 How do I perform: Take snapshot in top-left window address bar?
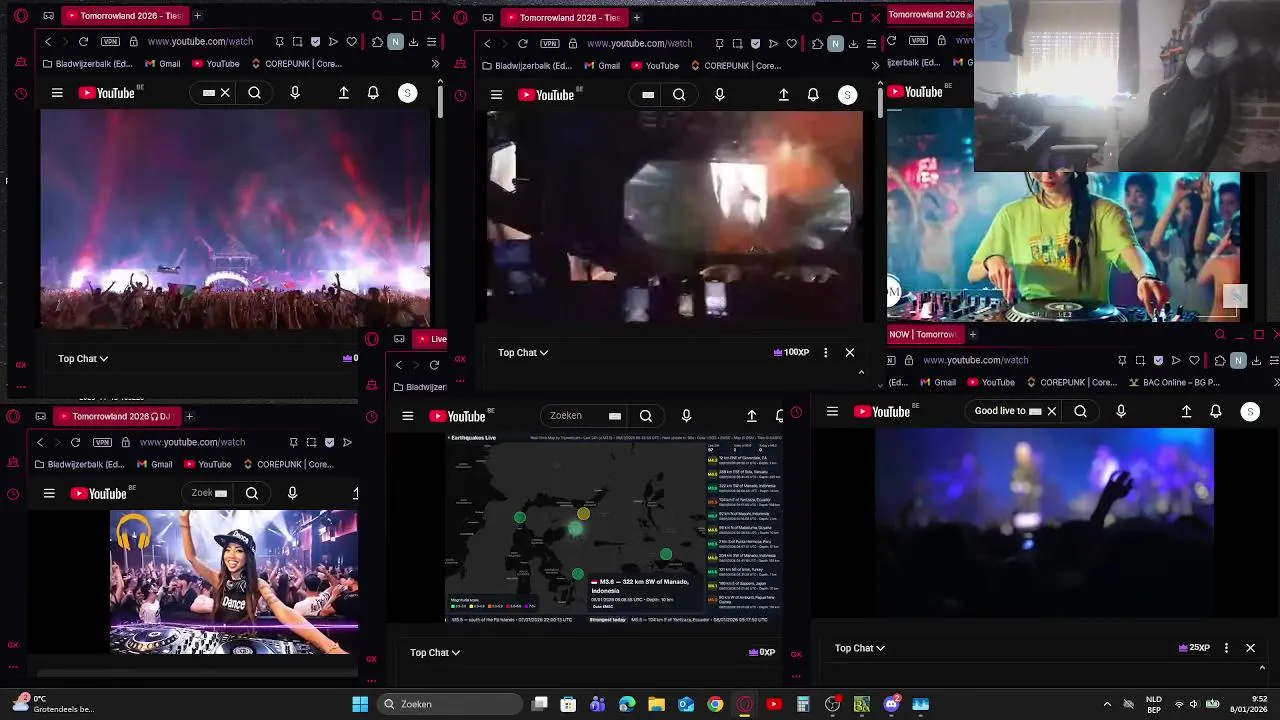298,42
